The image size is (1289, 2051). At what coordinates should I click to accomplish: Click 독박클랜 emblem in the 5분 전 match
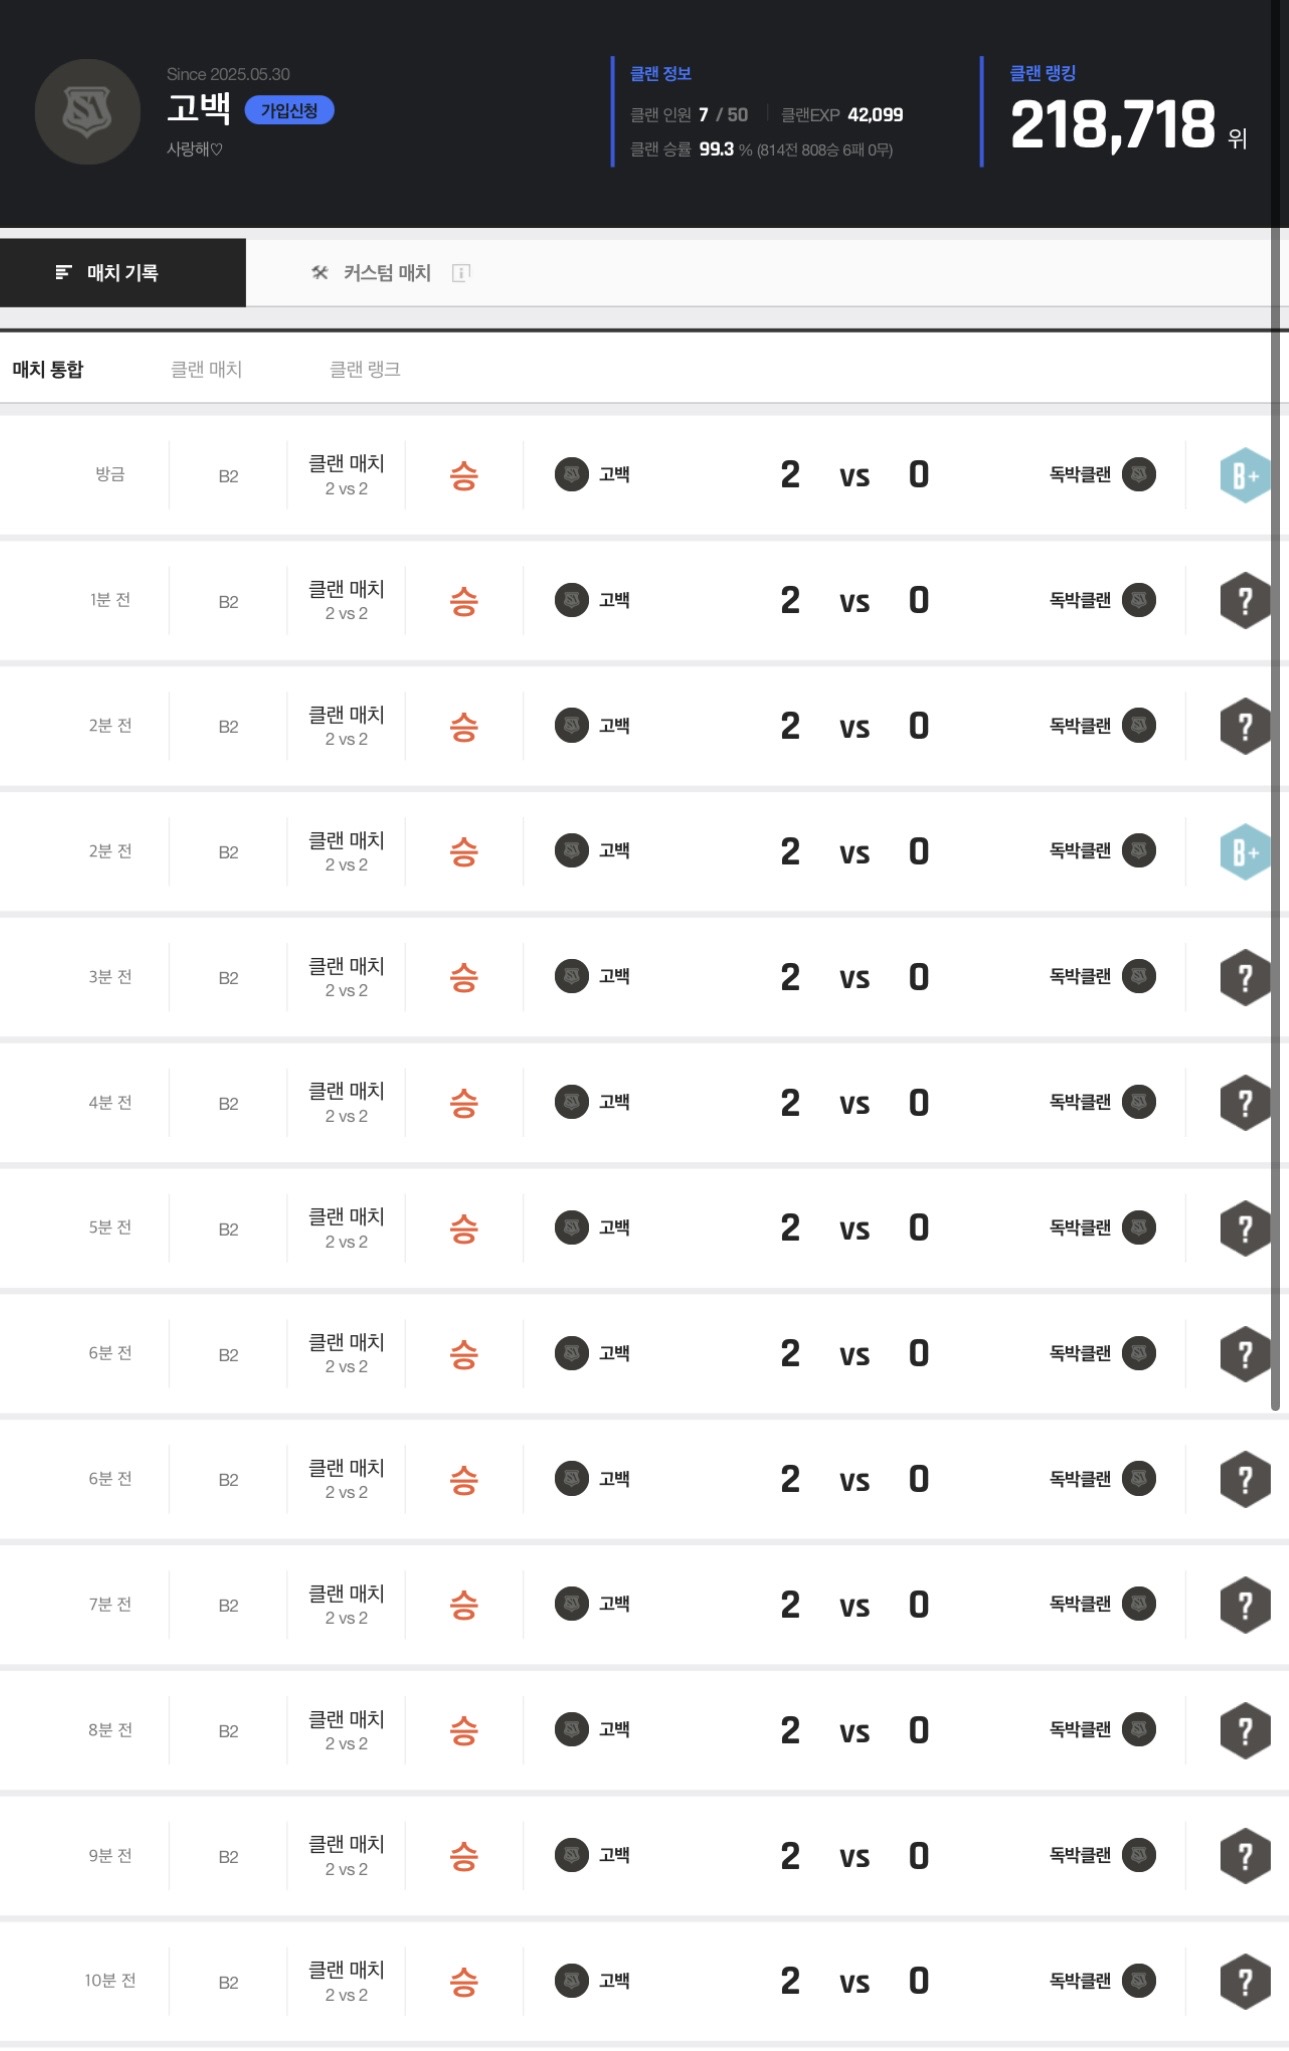(x=1139, y=1227)
